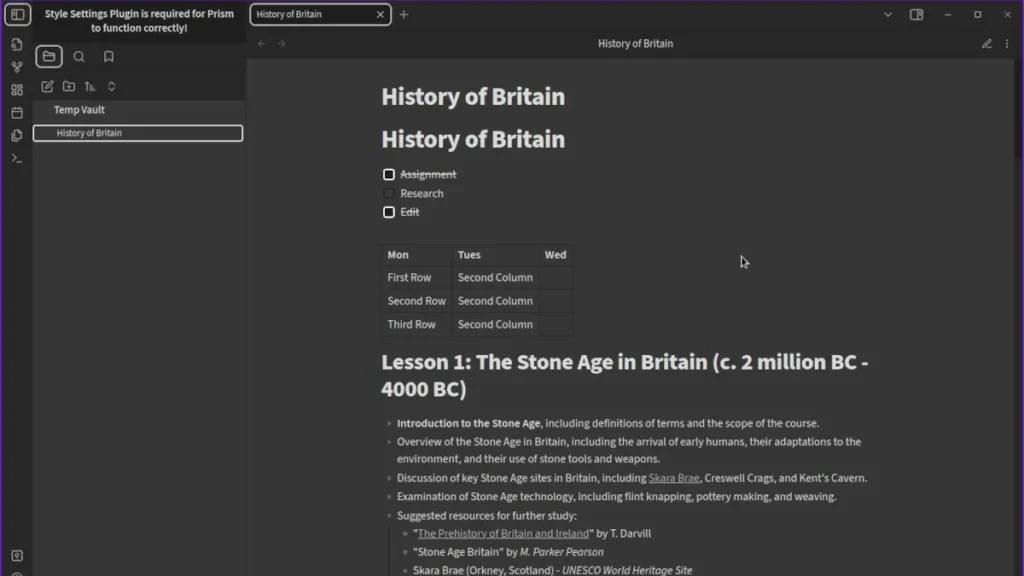Open the bookmarks panel icon
The width and height of the screenshot is (1024, 576).
click(108, 57)
